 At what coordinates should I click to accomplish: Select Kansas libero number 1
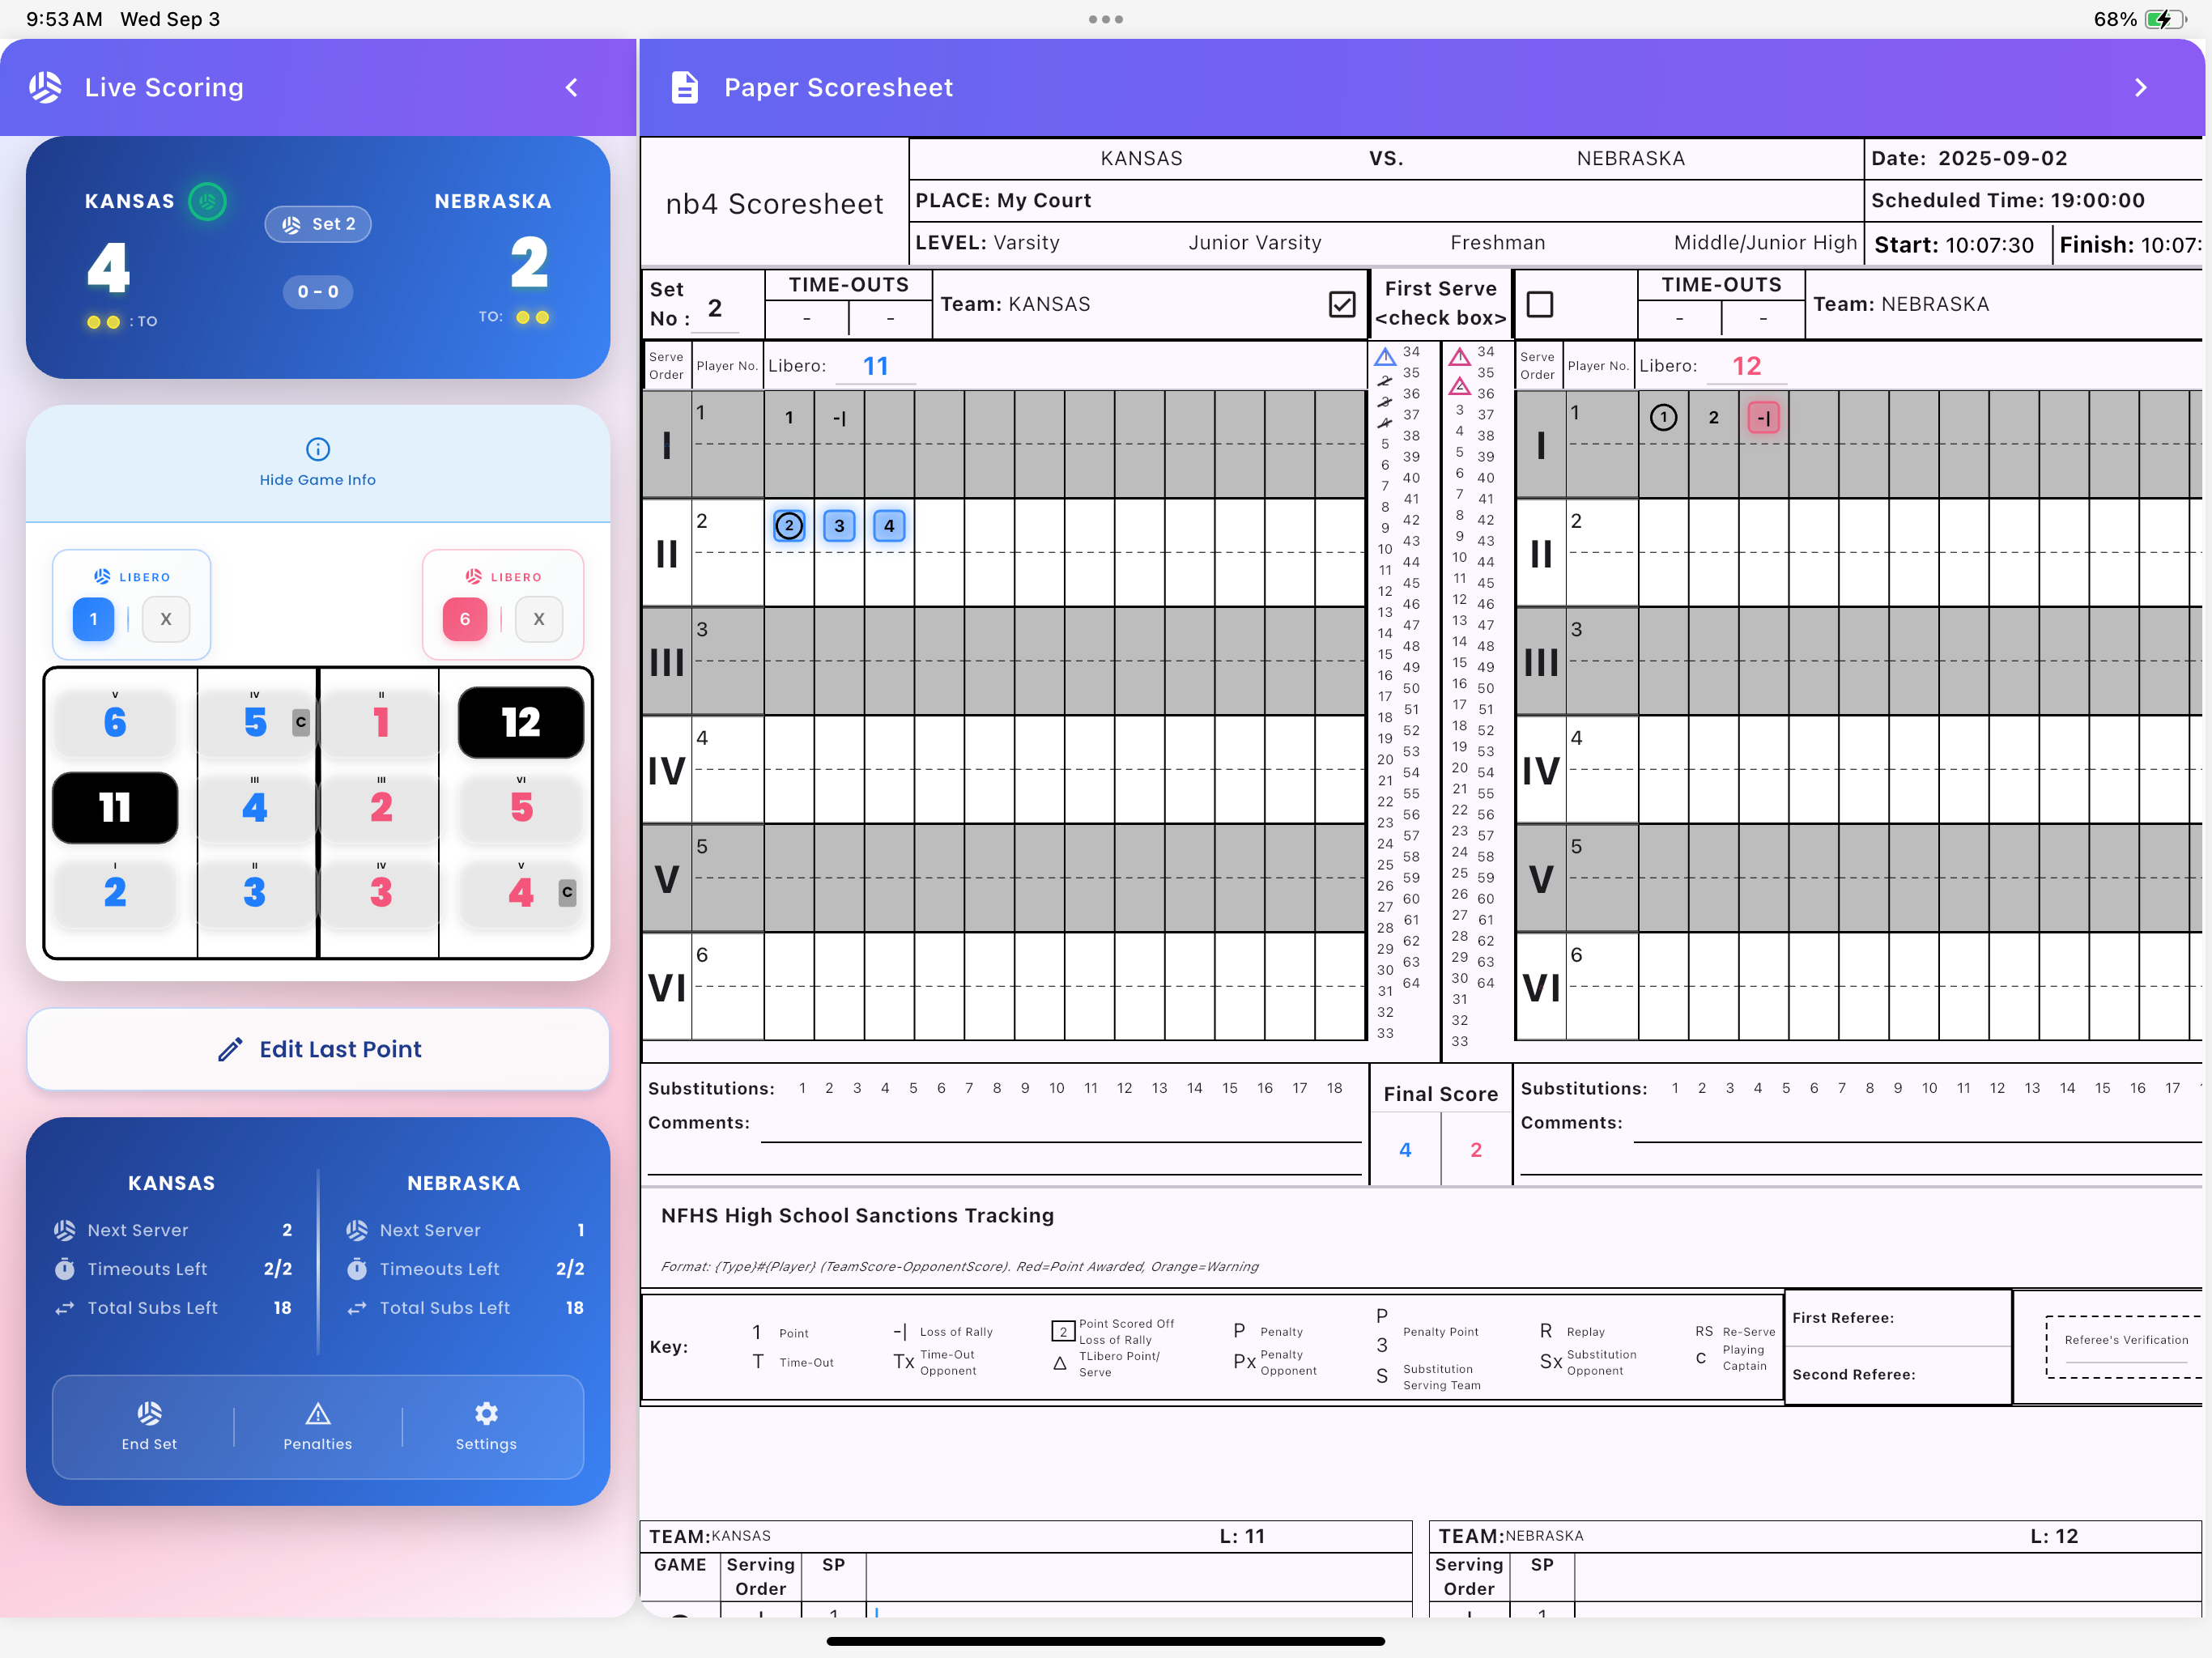tap(94, 619)
